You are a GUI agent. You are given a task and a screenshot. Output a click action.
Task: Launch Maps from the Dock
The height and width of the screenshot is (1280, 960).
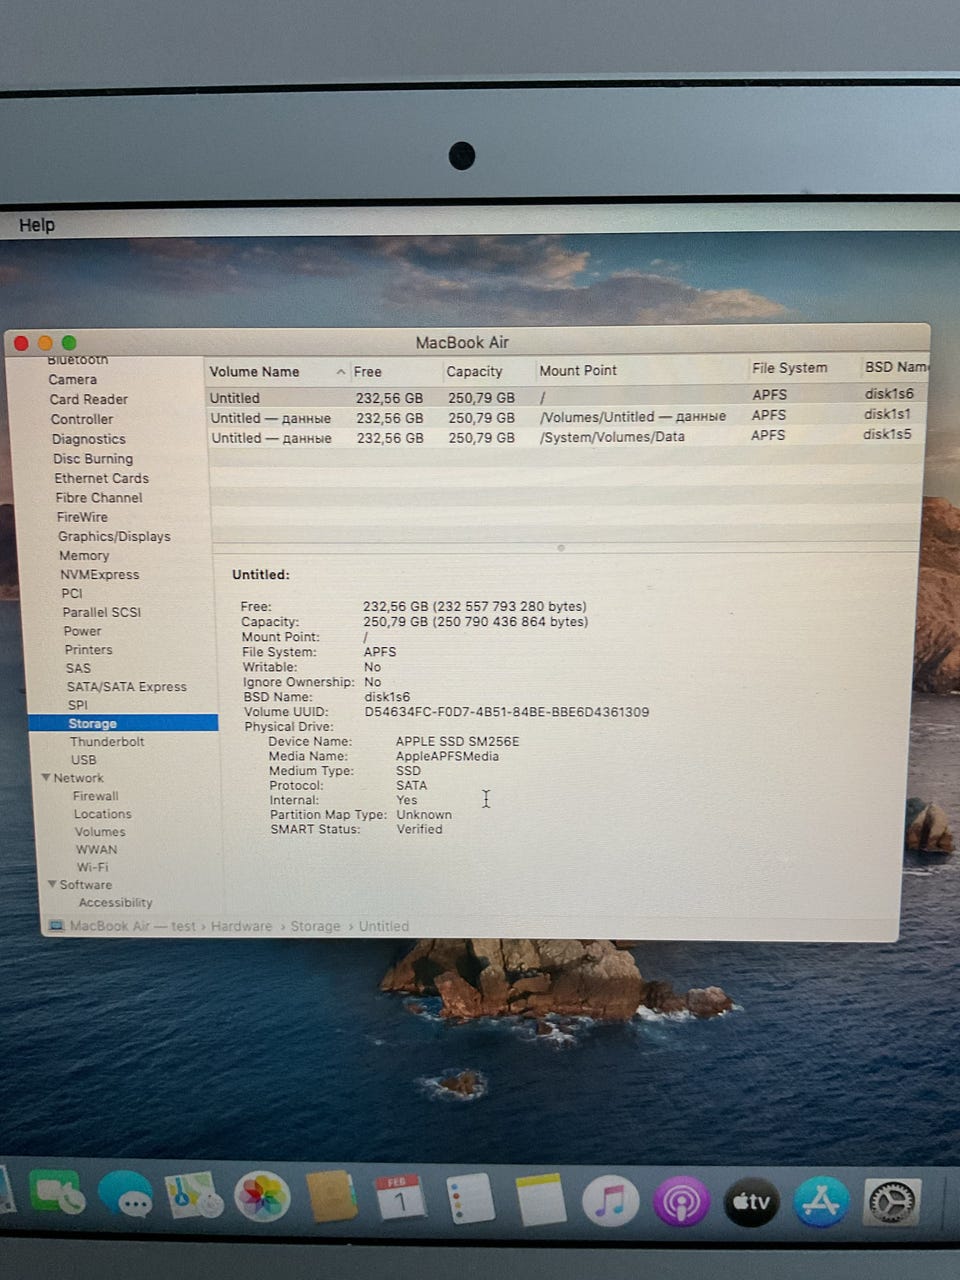(194, 1195)
